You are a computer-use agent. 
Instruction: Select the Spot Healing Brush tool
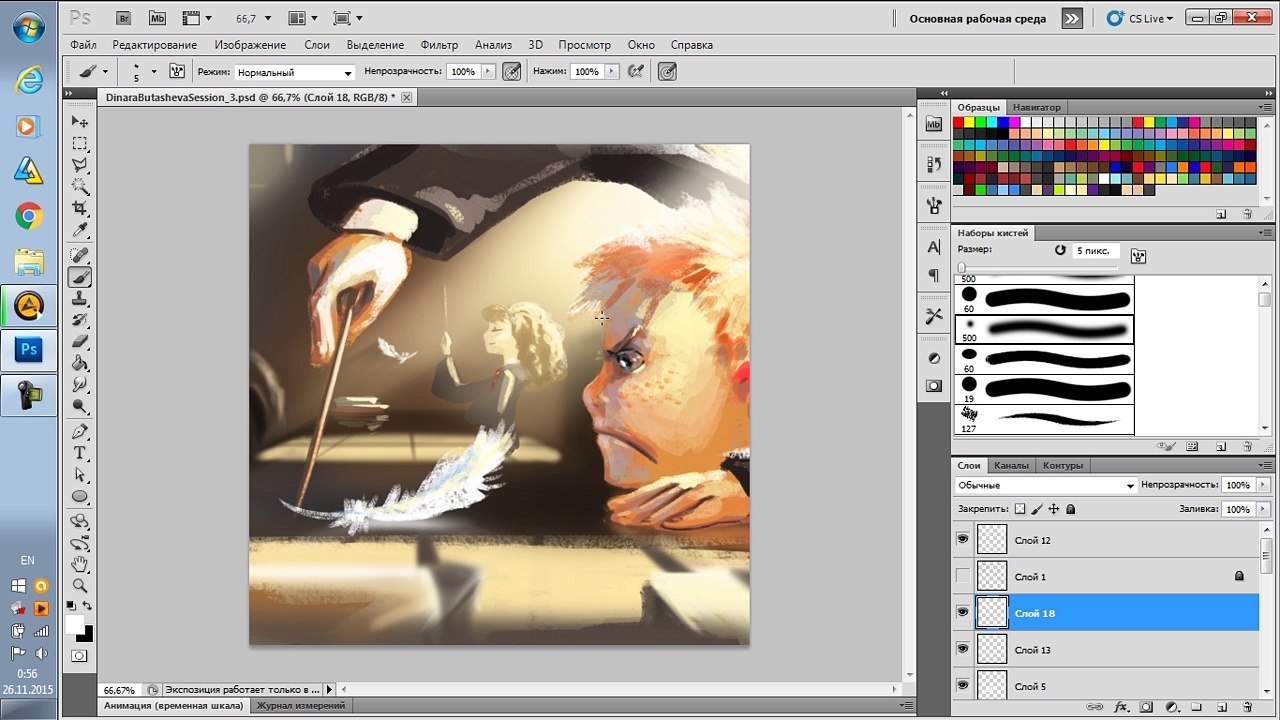tap(80, 255)
